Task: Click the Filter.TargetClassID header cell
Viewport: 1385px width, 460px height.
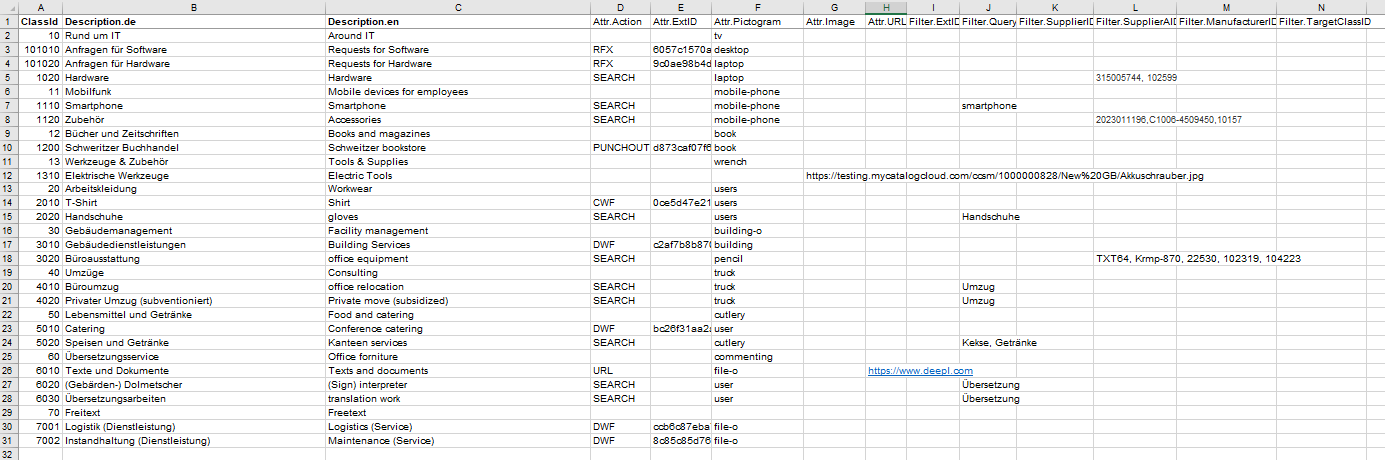Action: [x=1320, y=21]
